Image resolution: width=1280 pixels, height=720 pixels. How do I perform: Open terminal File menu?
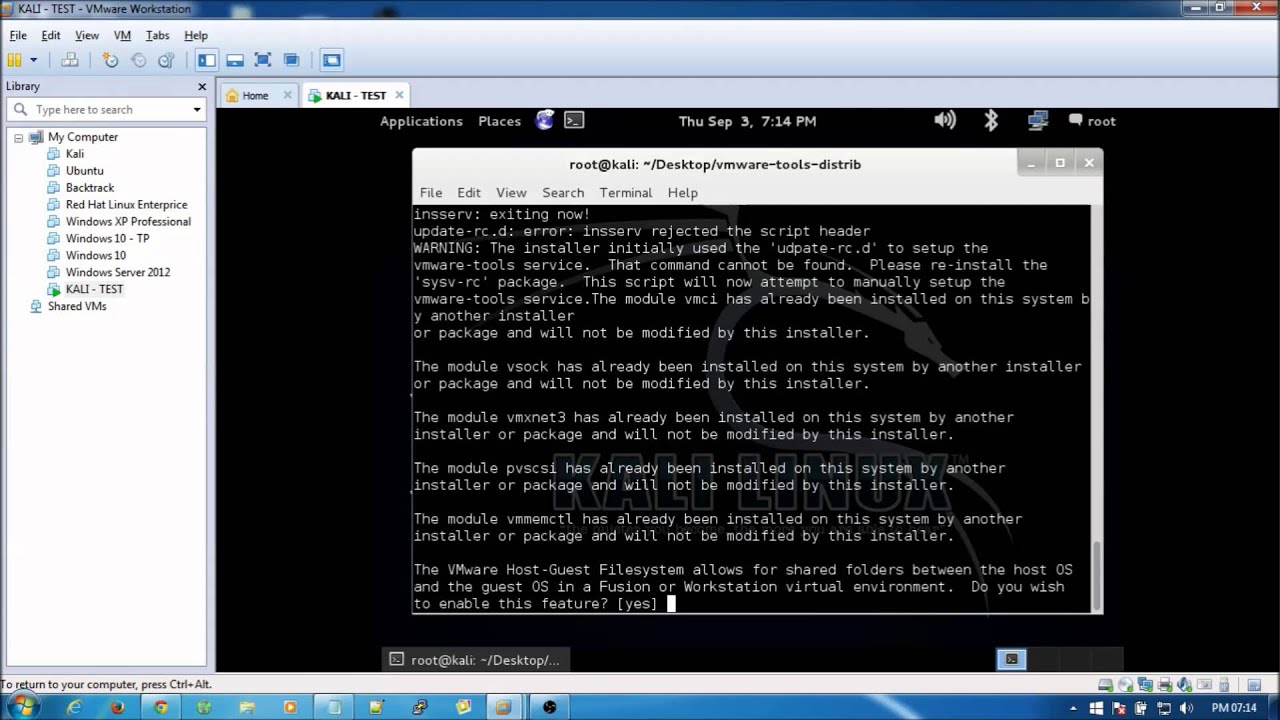point(431,193)
